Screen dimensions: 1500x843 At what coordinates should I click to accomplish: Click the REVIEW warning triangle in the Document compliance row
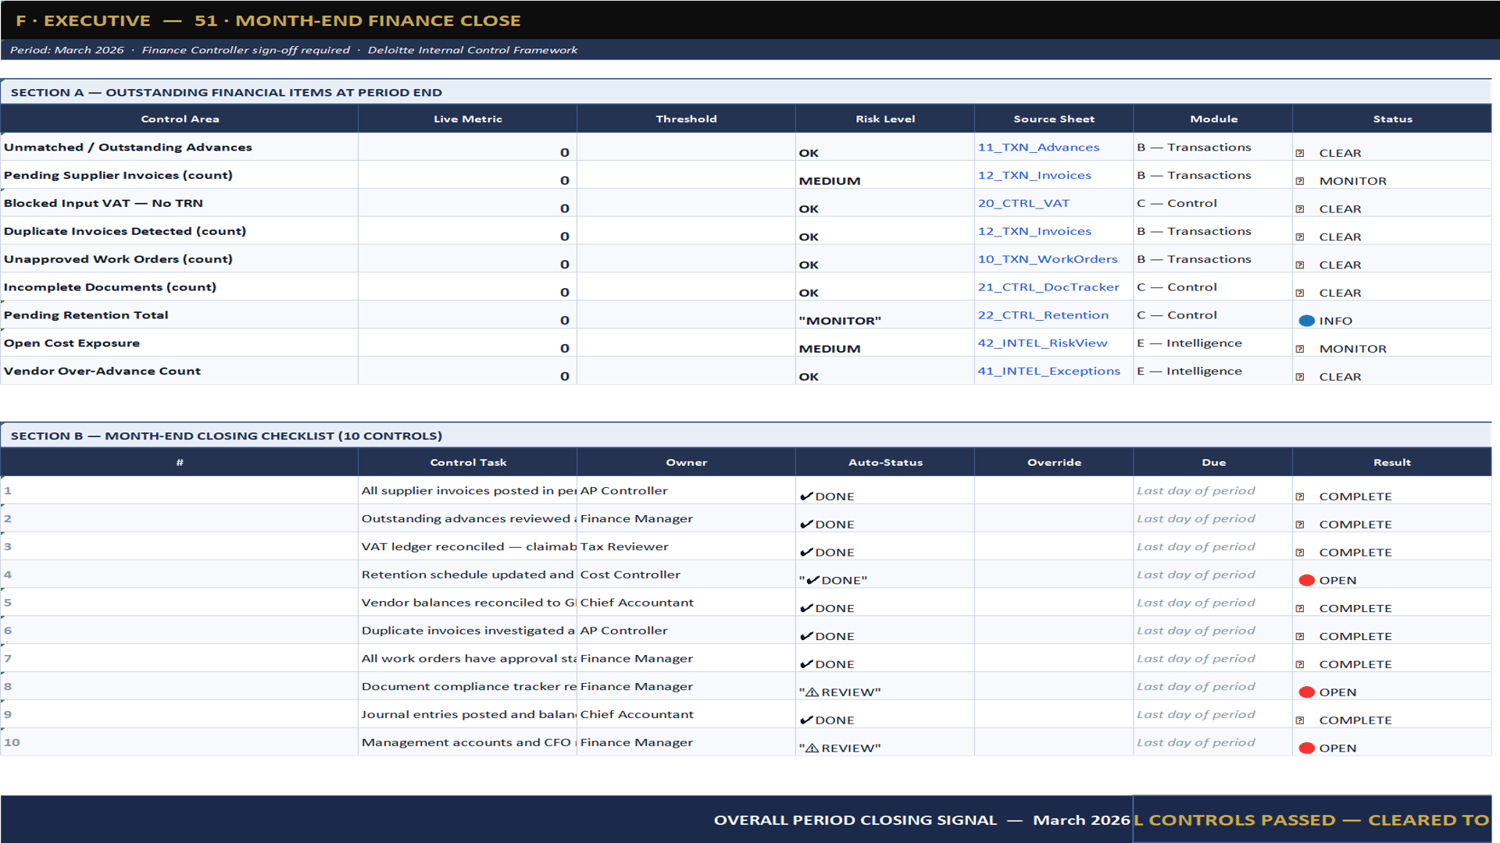[812, 692]
